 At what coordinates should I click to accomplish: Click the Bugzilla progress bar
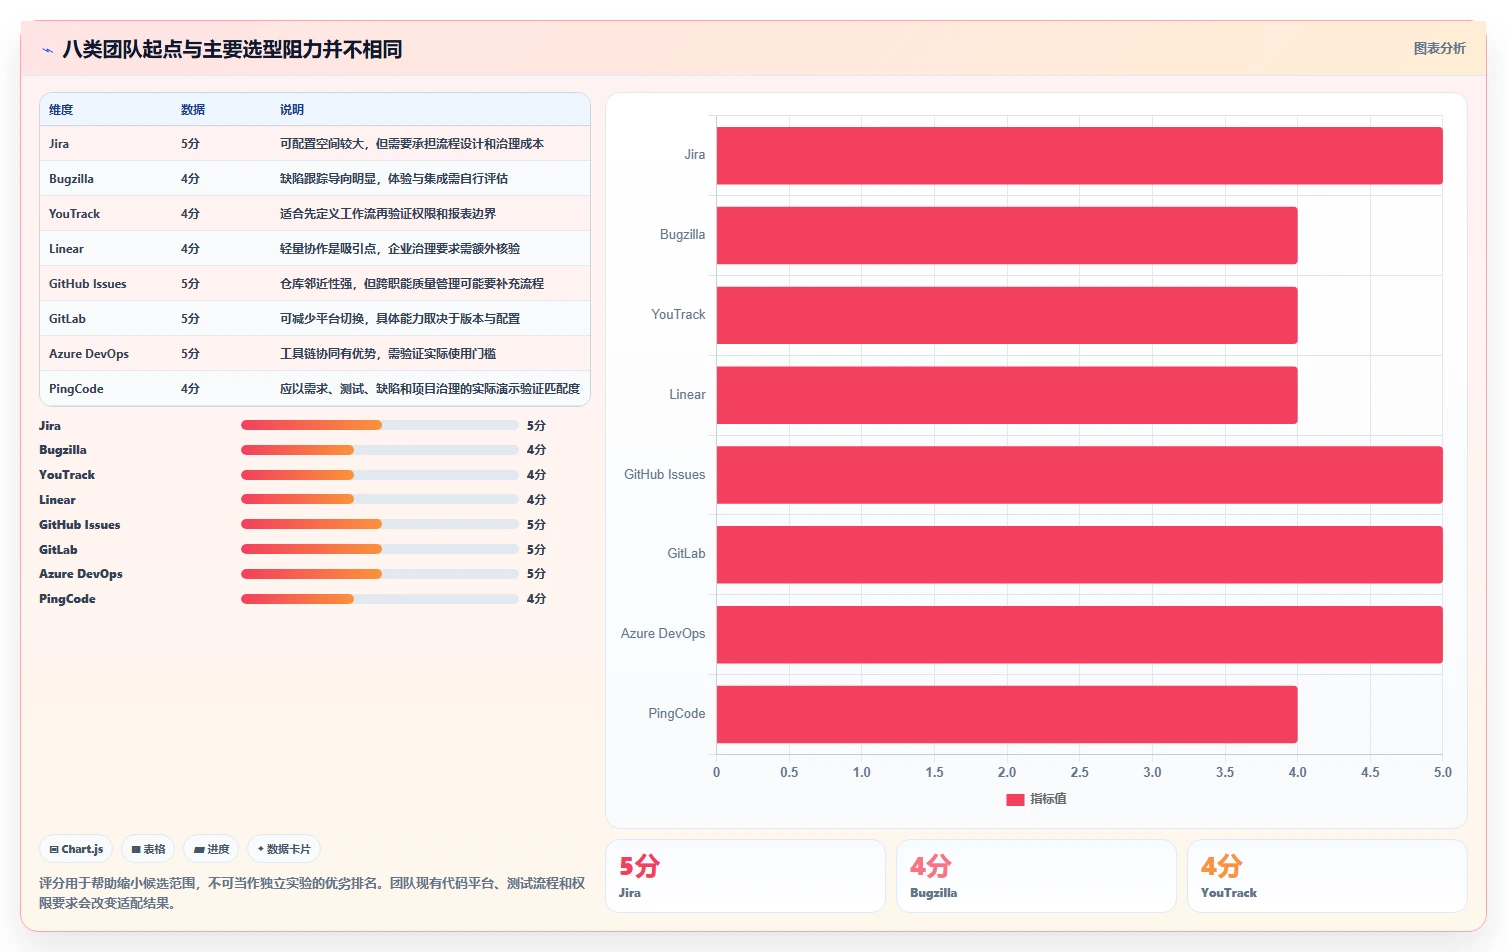click(379, 450)
